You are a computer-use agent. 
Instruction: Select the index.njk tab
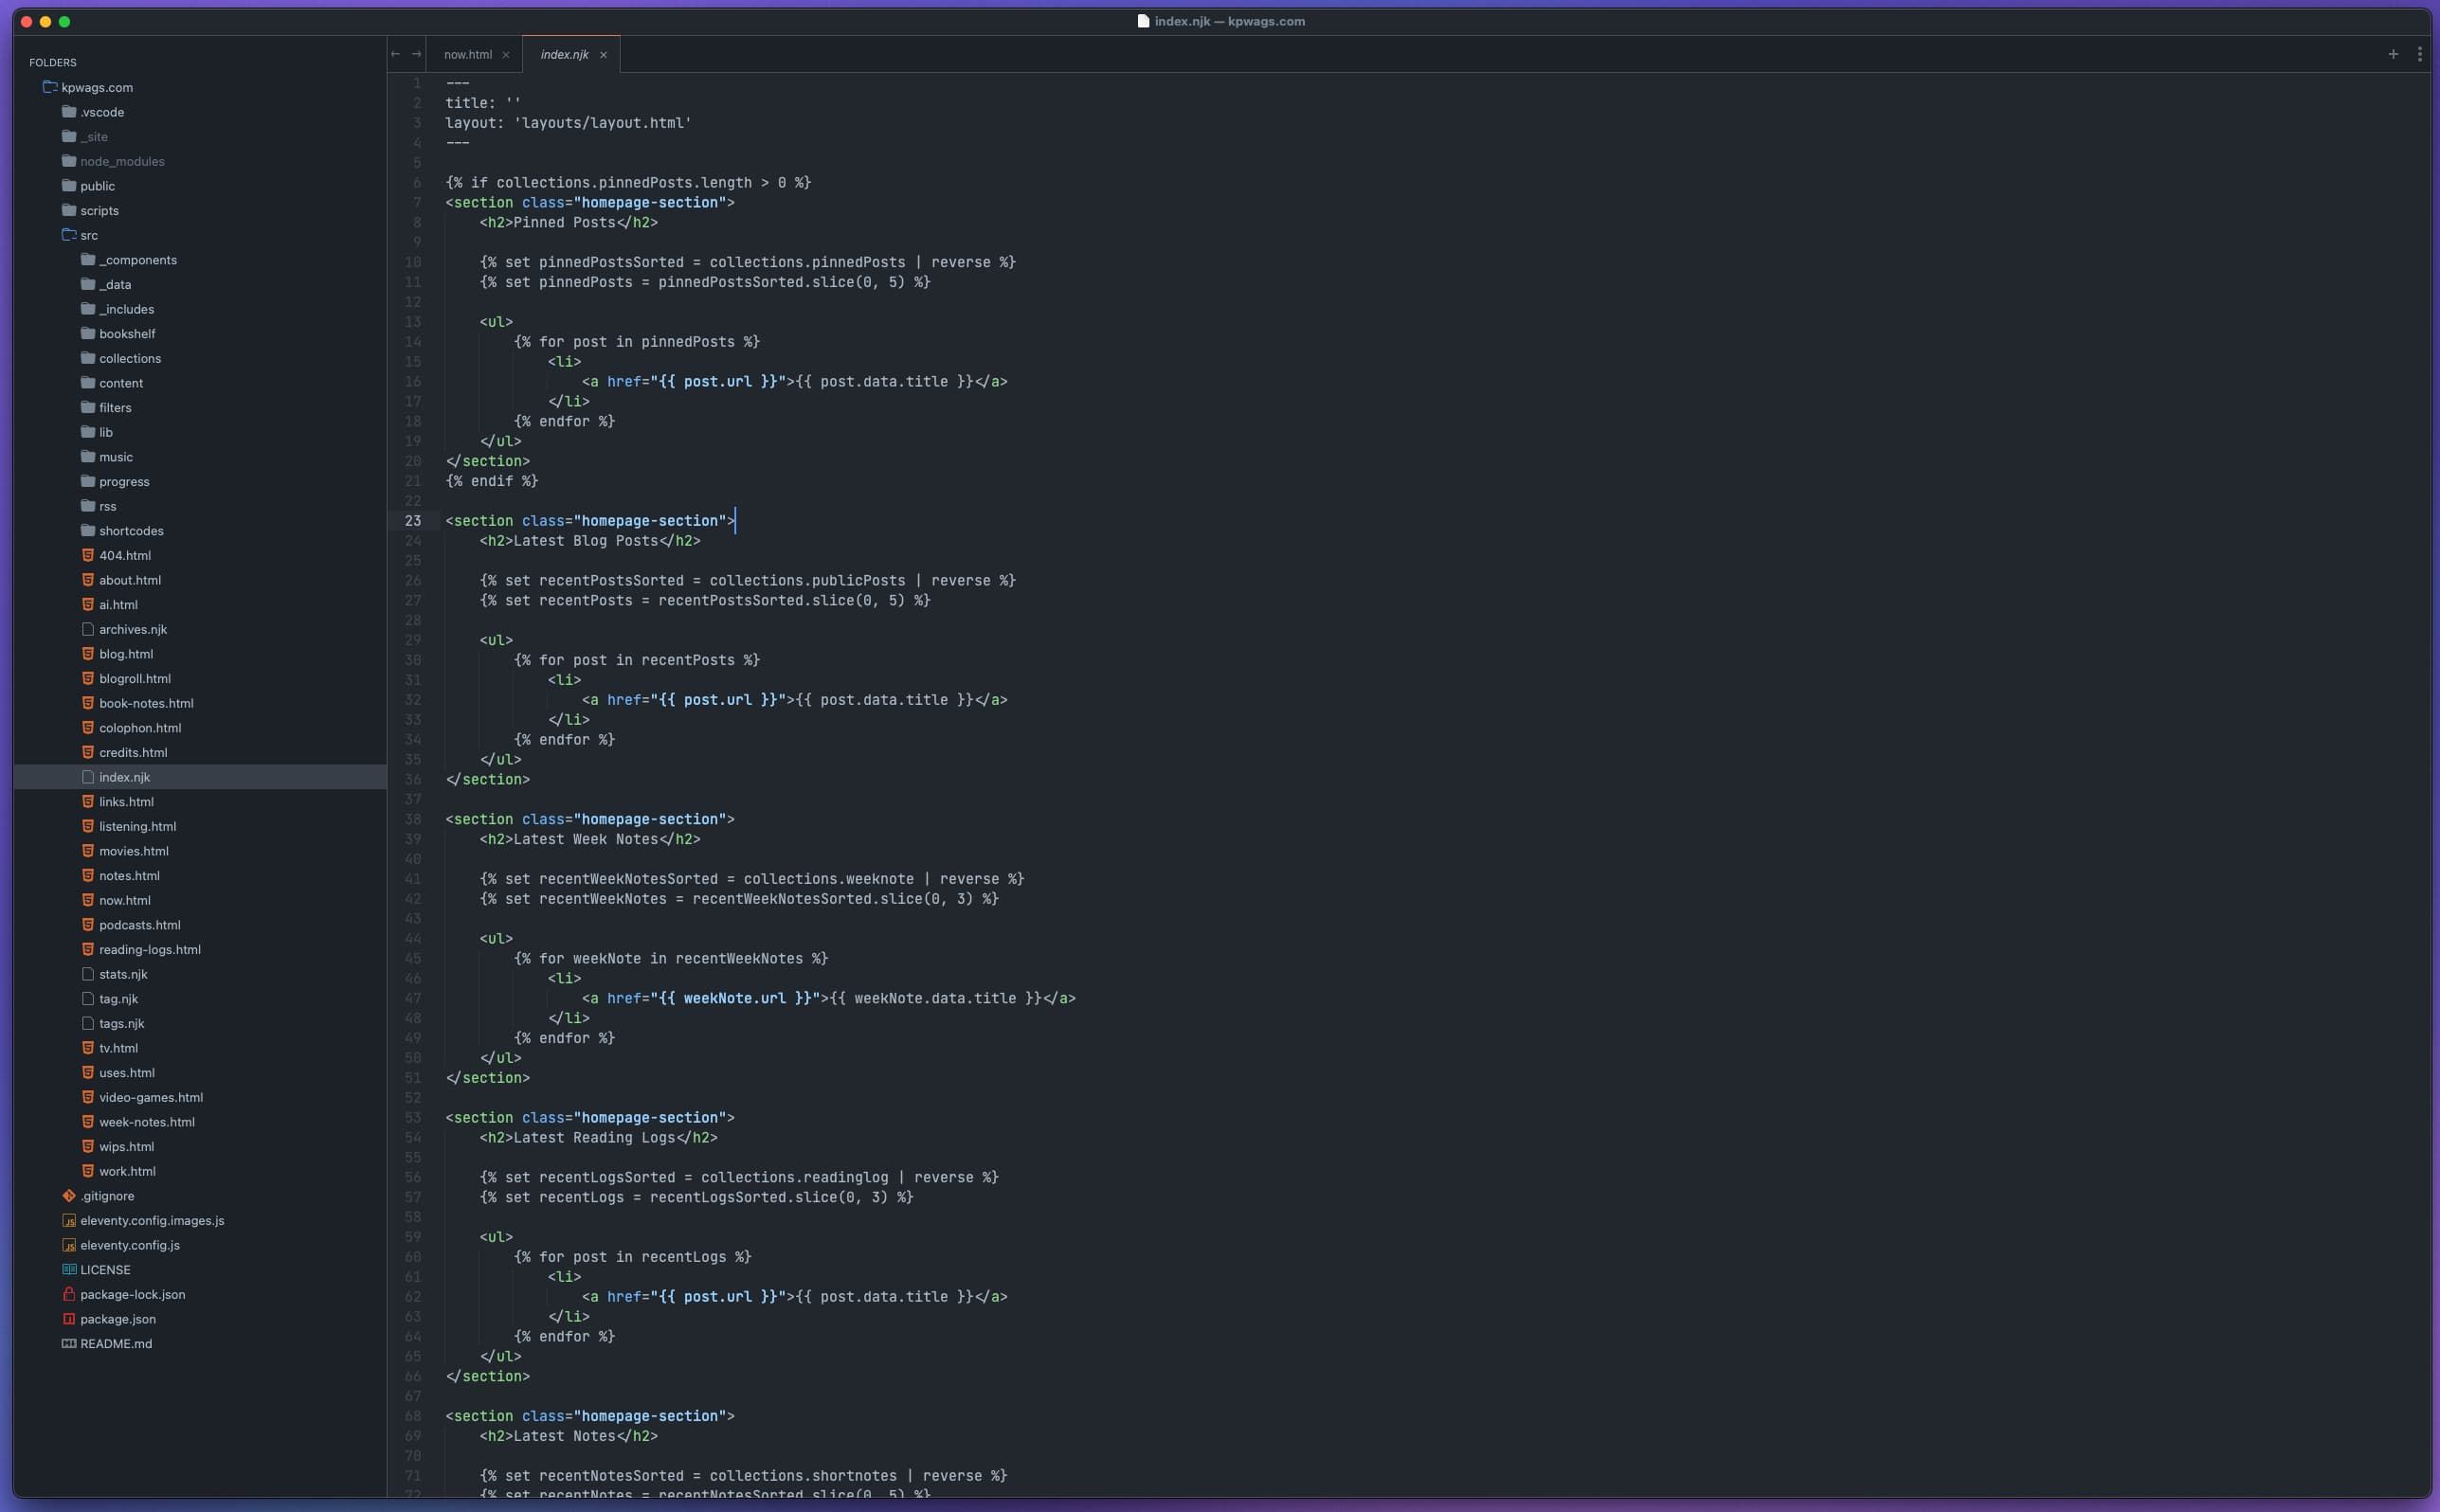pos(567,54)
